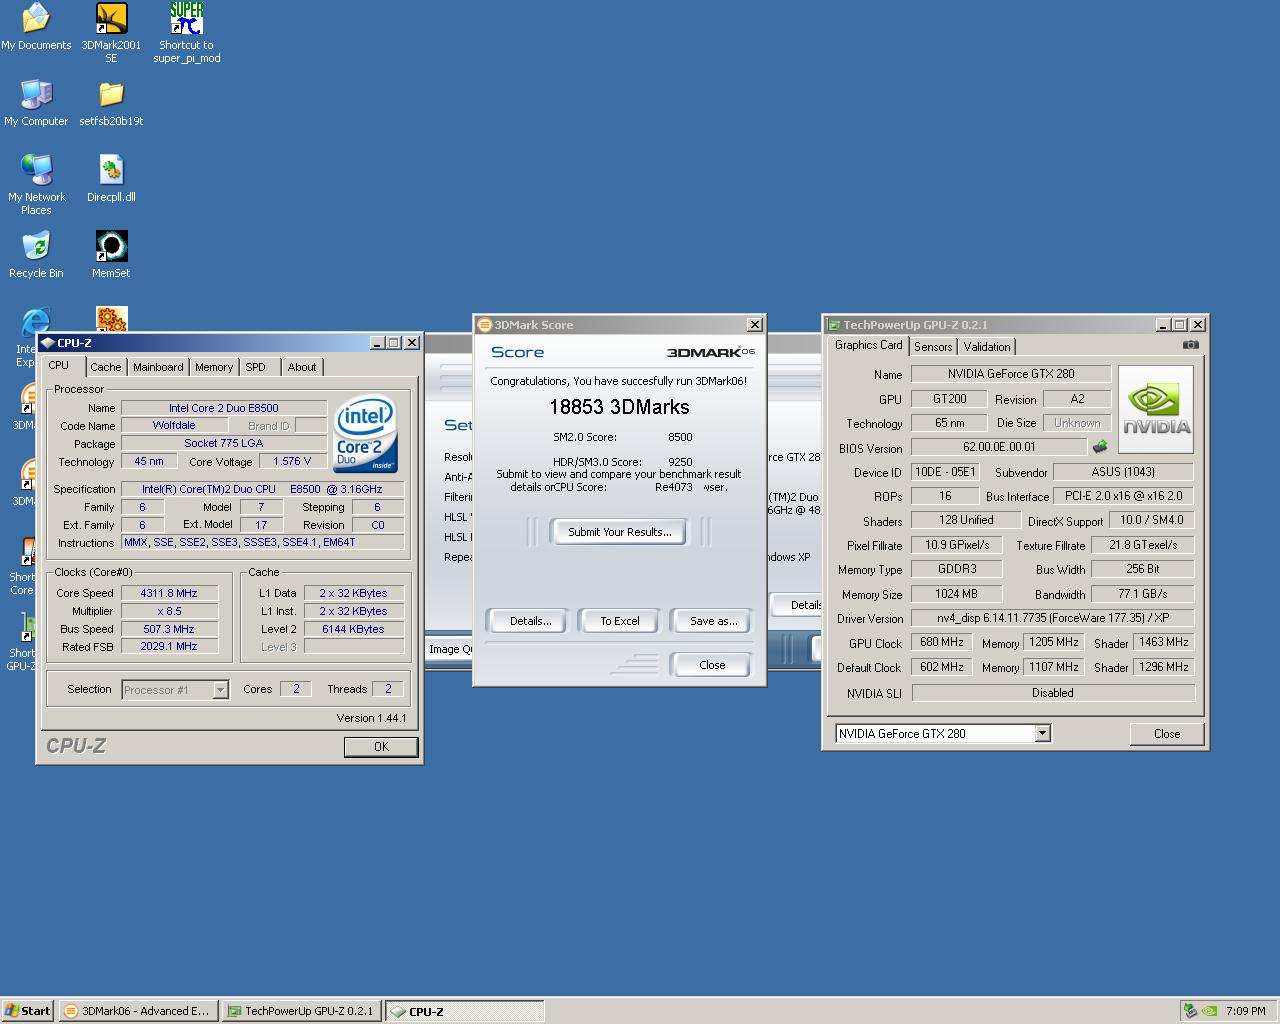Image resolution: width=1280 pixels, height=1024 pixels.
Task: Open the About tab in CPU-Z
Action: (x=302, y=367)
